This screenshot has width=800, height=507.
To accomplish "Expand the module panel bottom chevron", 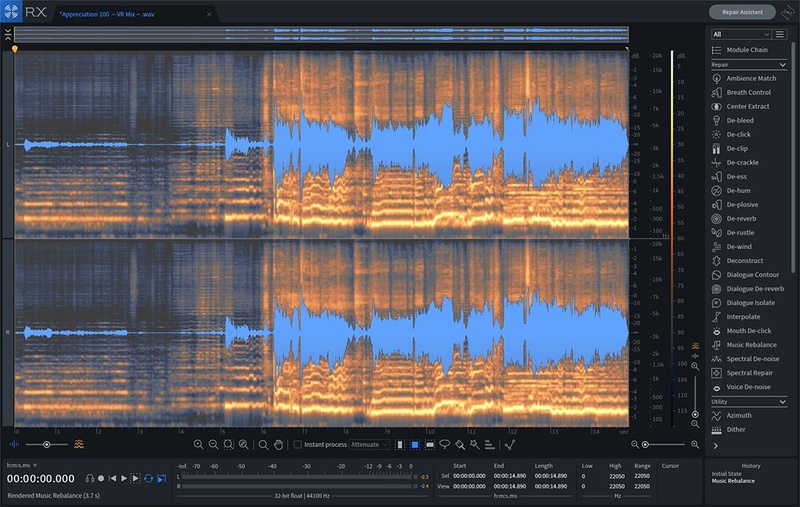I will coord(716,446).
